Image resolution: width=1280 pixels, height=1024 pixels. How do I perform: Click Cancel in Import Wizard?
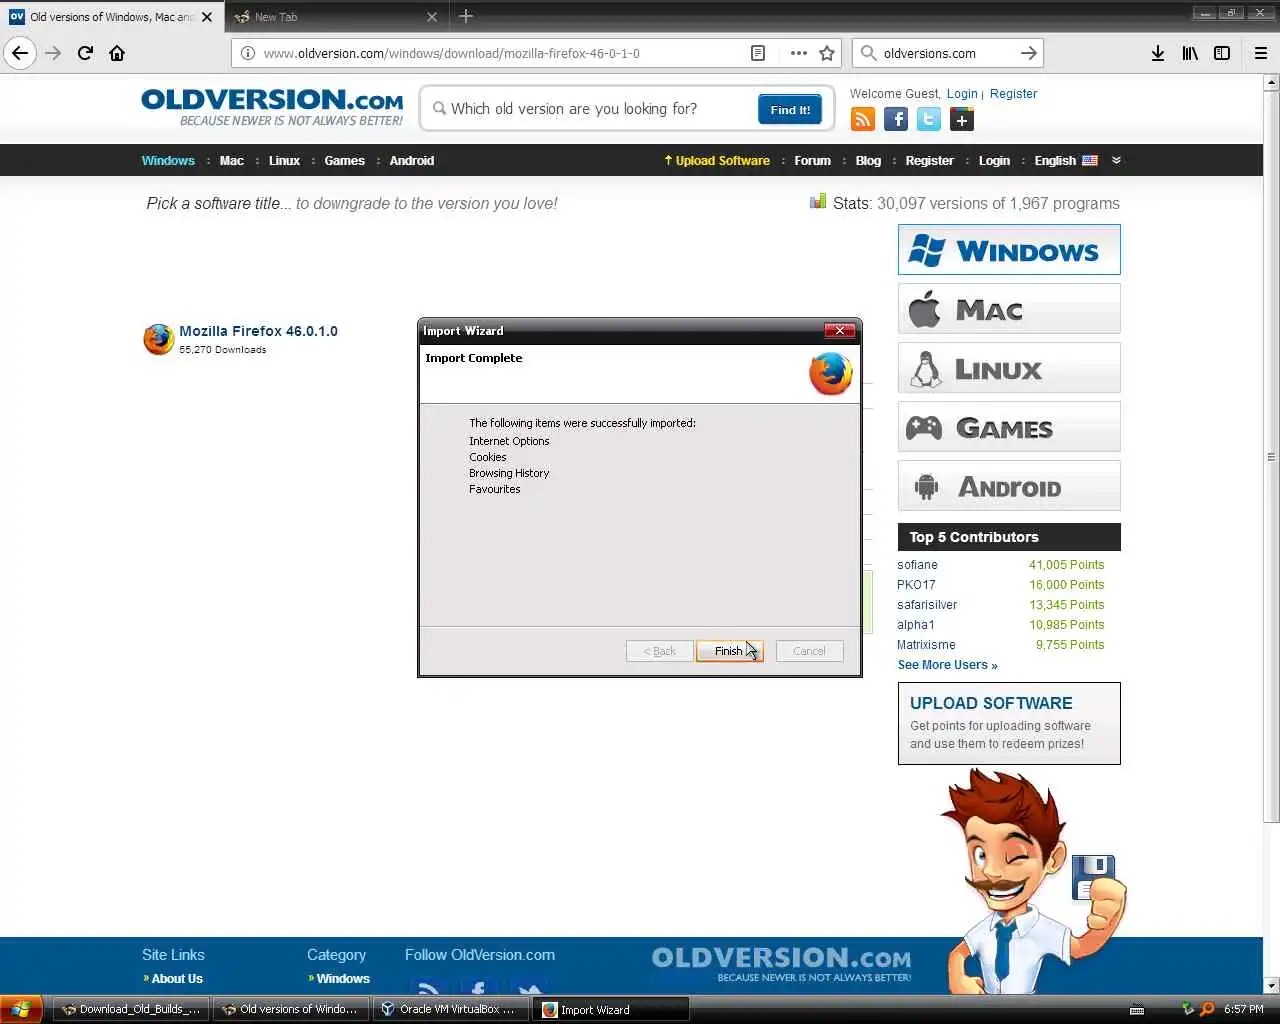[809, 651]
